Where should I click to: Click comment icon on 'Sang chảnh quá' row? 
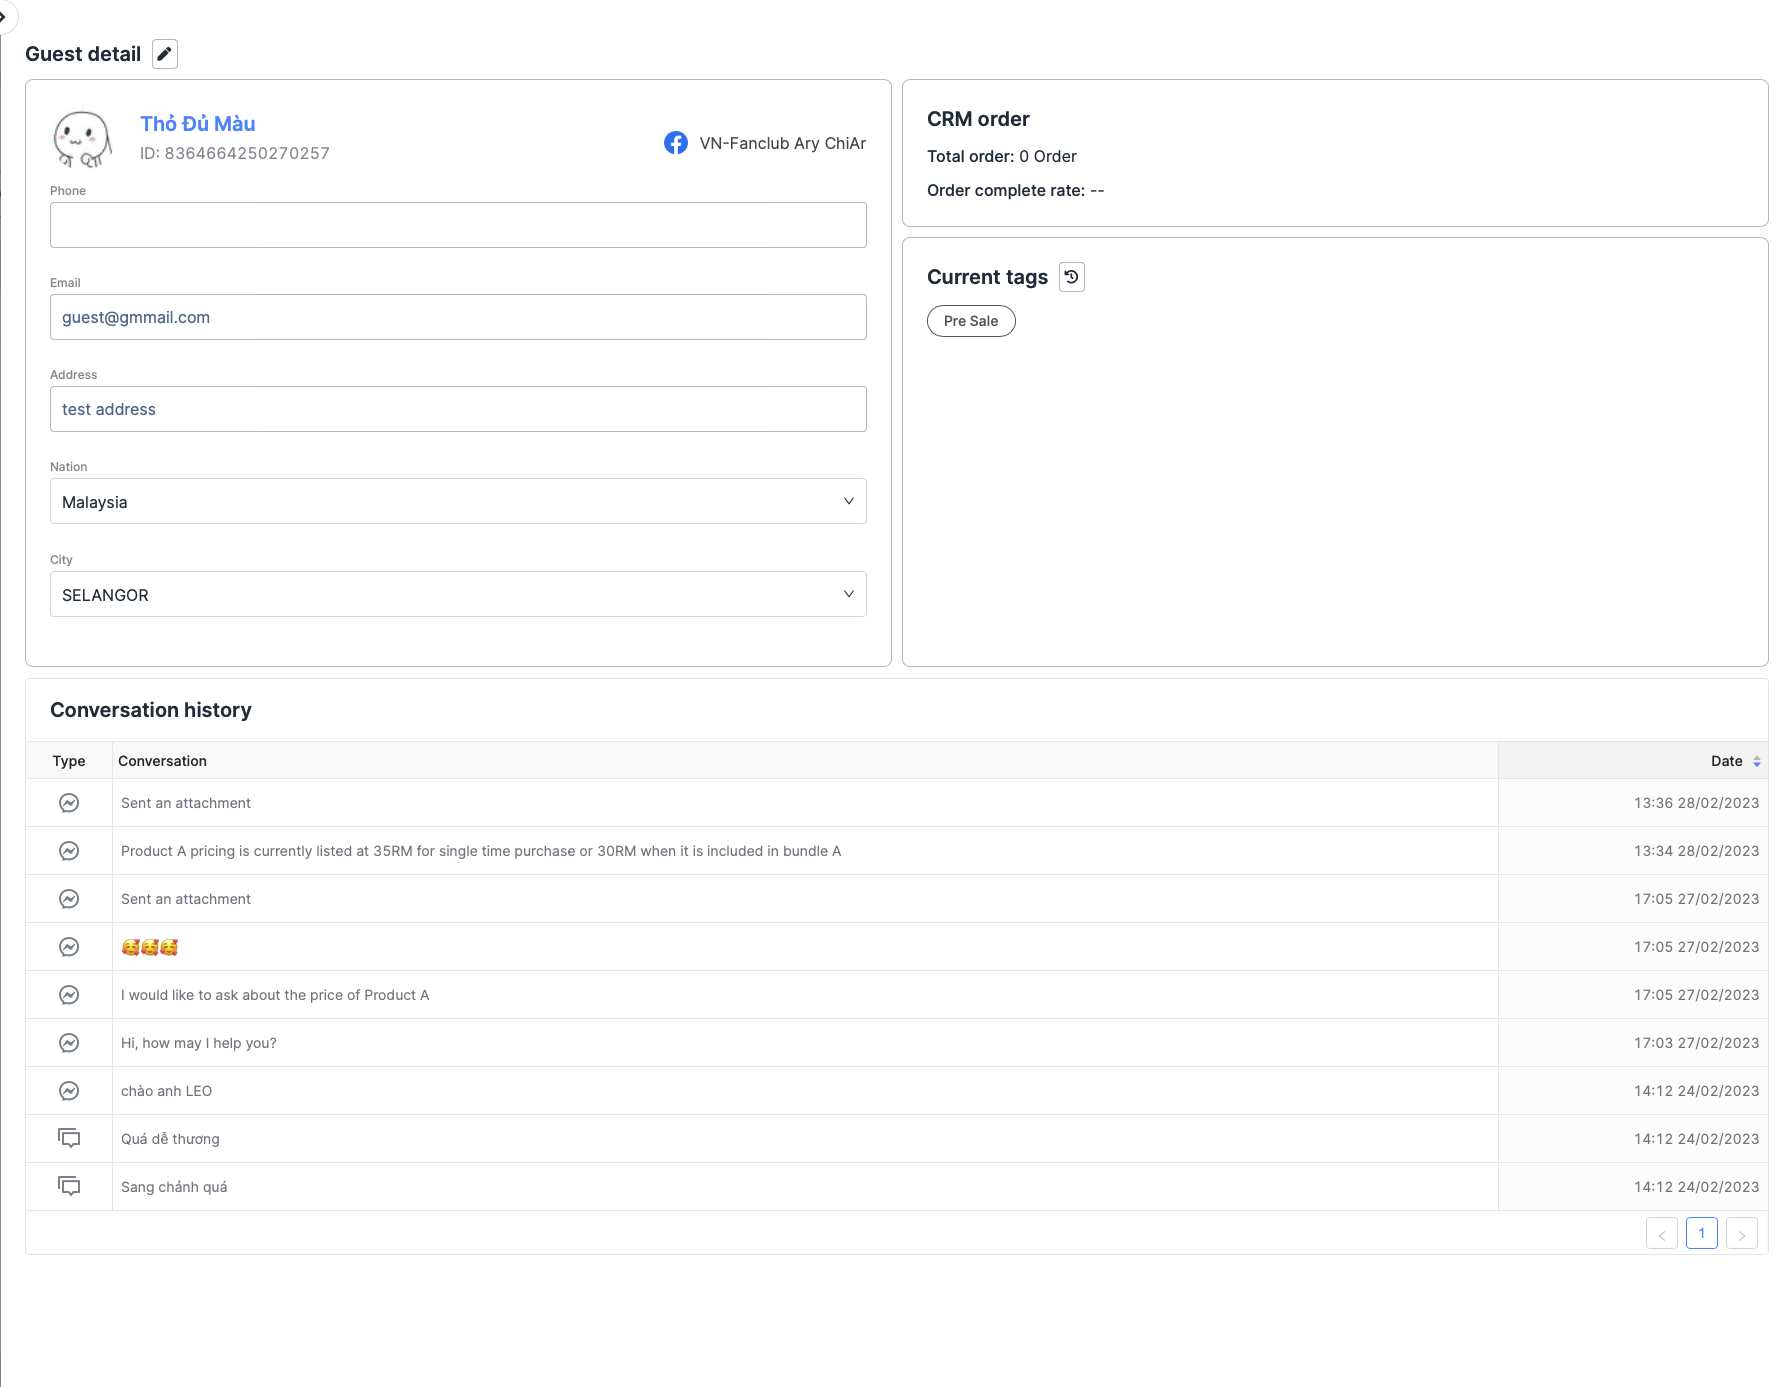(69, 1186)
